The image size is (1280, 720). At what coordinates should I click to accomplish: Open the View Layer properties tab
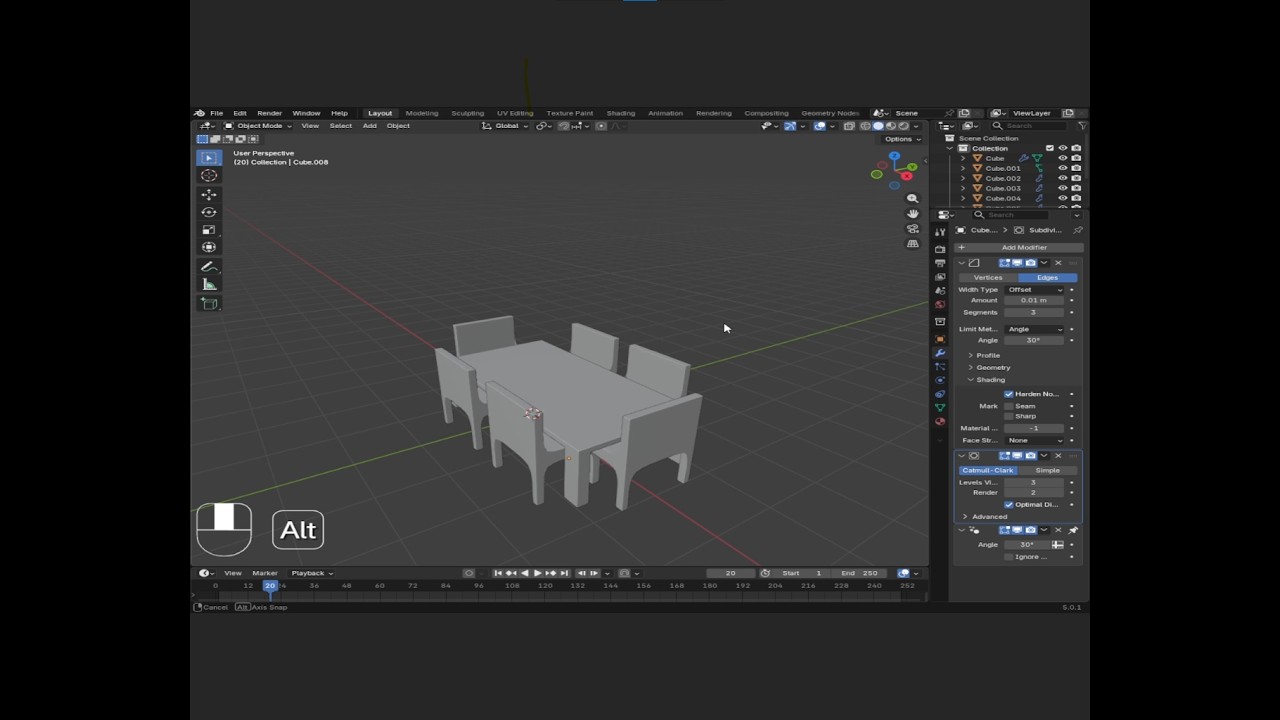point(940,277)
